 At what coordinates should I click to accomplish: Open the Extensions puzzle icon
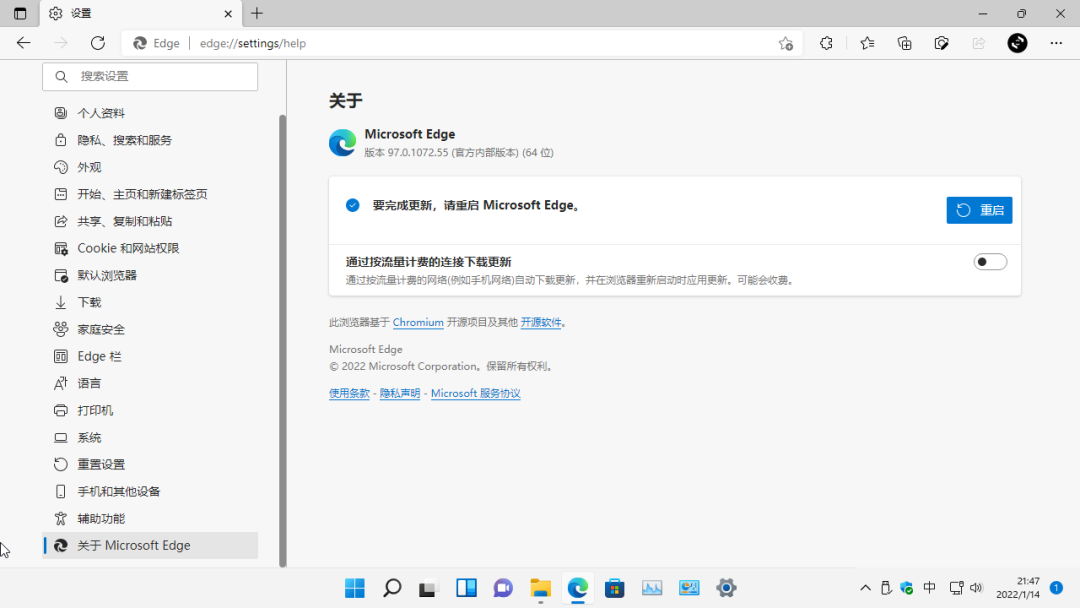826,43
